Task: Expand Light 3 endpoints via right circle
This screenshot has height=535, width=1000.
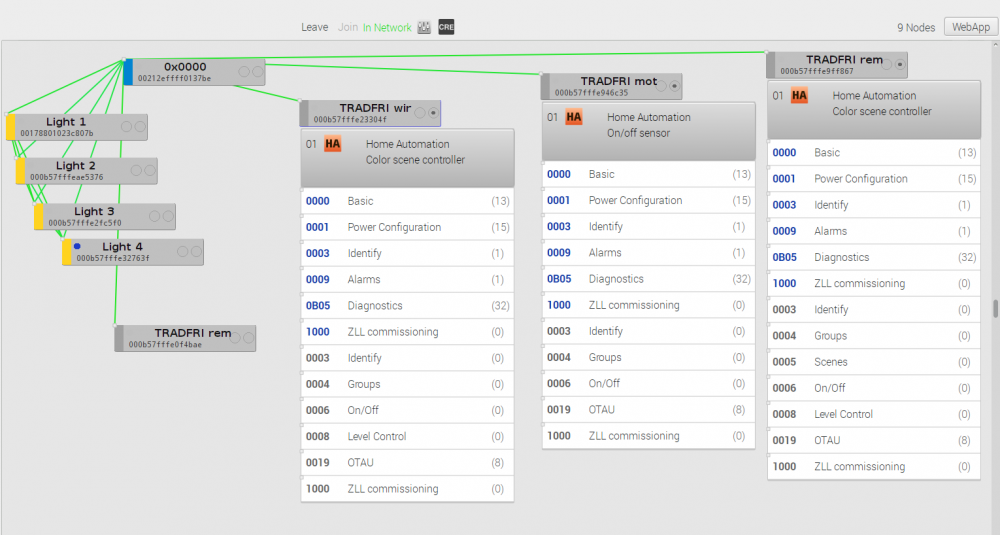Action: (168, 217)
